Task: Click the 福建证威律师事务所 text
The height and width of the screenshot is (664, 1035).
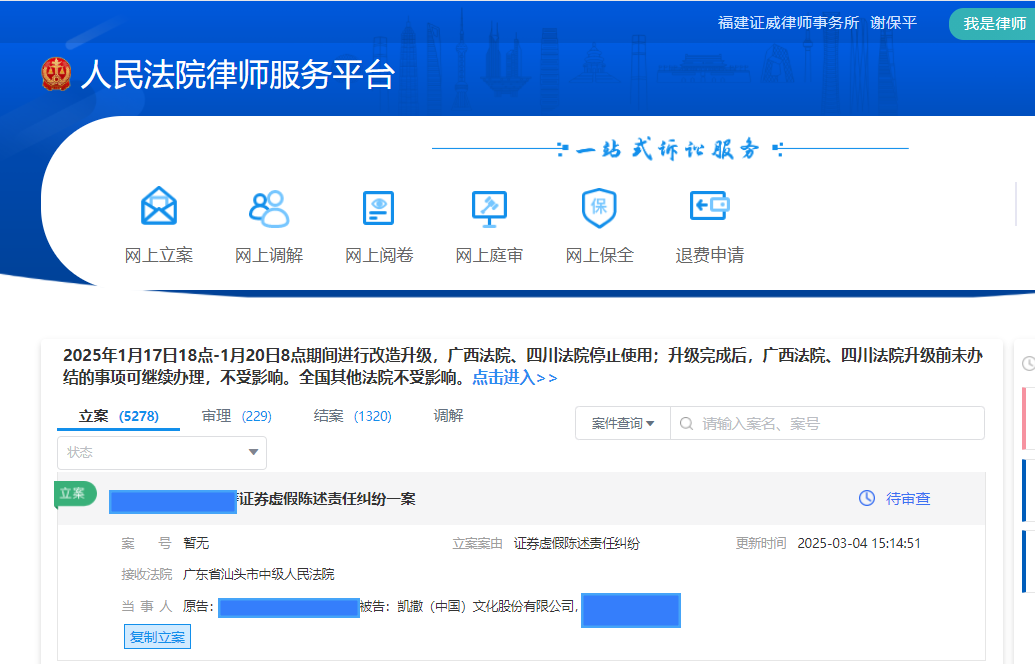Action: 788,23
